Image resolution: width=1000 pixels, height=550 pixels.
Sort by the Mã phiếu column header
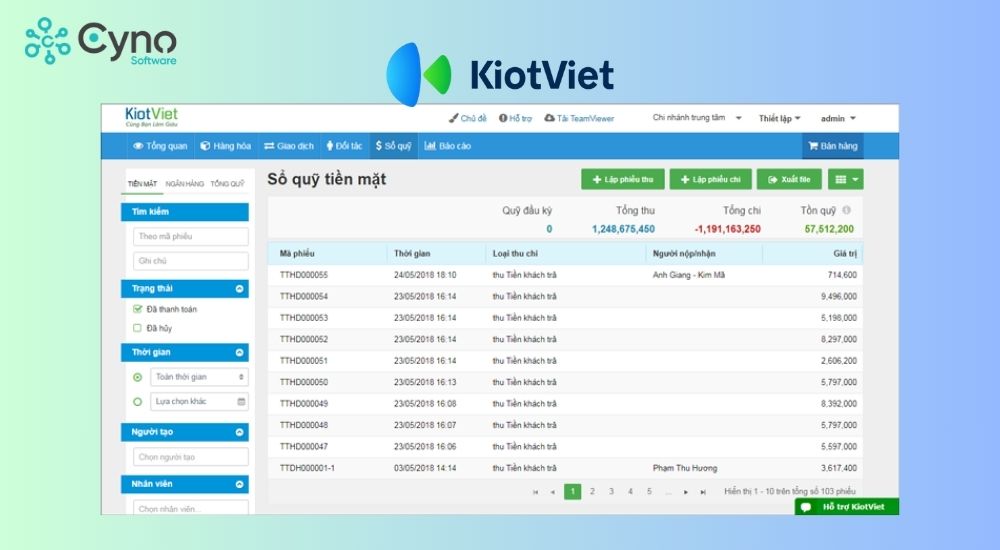pos(297,253)
